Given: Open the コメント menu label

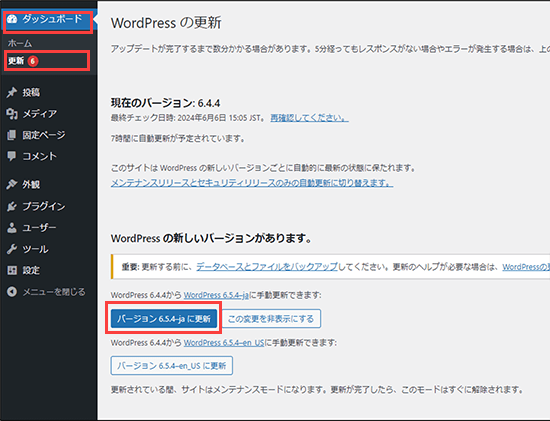Looking at the screenshot, I should pyautogui.click(x=40, y=156).
